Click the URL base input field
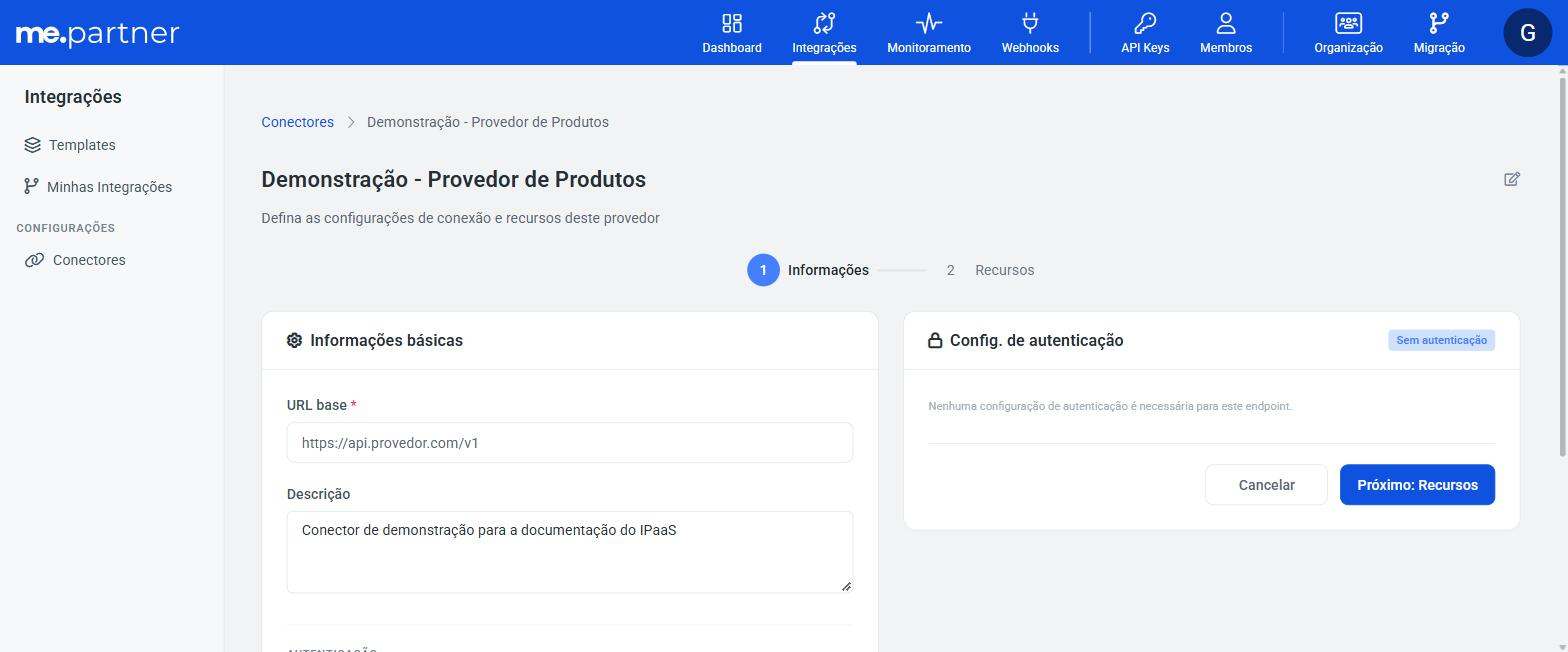1568x652 pixels. pyautogui.click(x=570, y=443)
